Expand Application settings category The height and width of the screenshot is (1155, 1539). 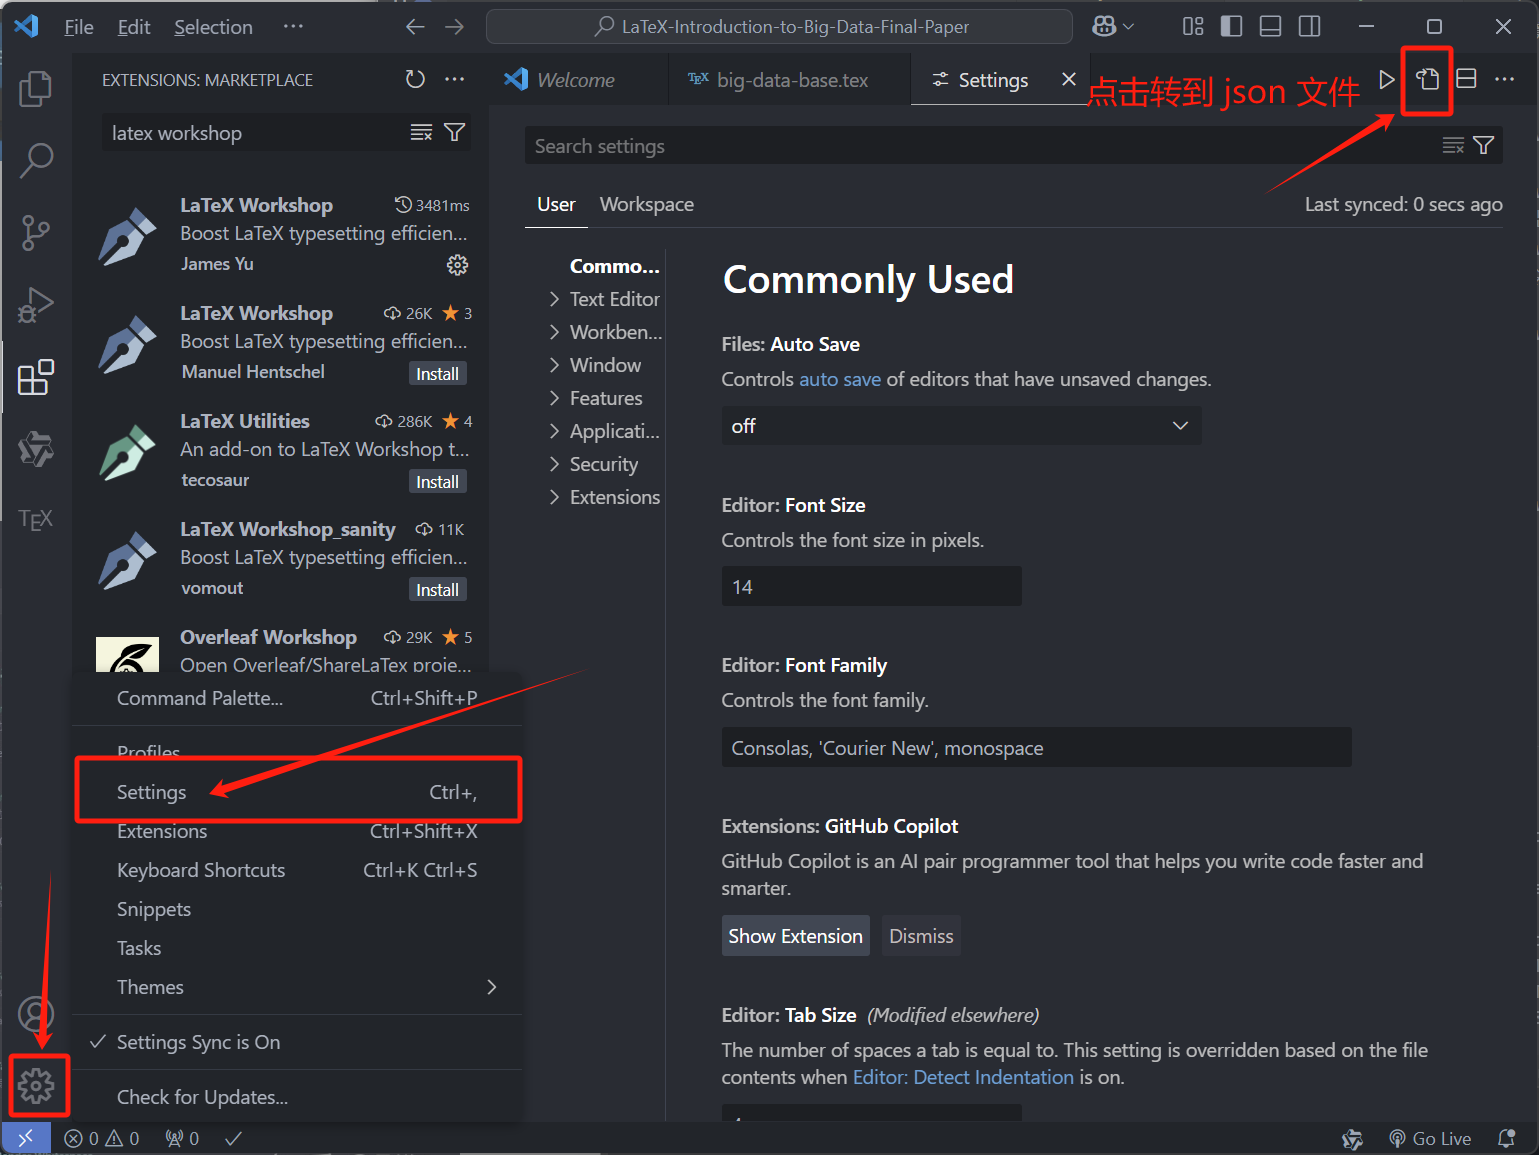[x=605, y=431]
